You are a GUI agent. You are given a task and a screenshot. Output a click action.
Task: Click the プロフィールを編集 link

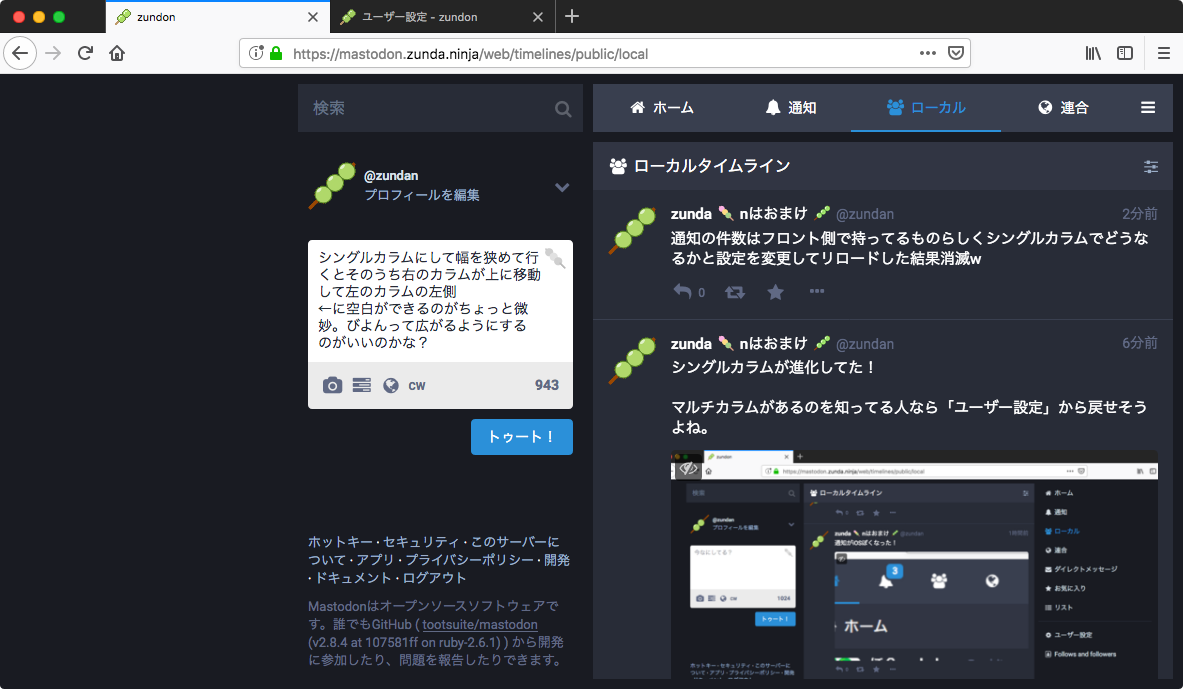[x=422, y=195]
